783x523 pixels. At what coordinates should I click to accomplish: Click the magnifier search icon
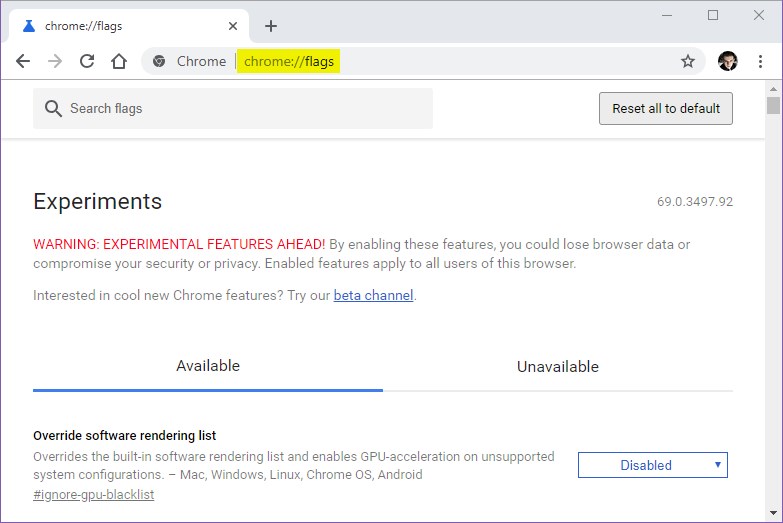pyautogui.click(x=53, y=108)
